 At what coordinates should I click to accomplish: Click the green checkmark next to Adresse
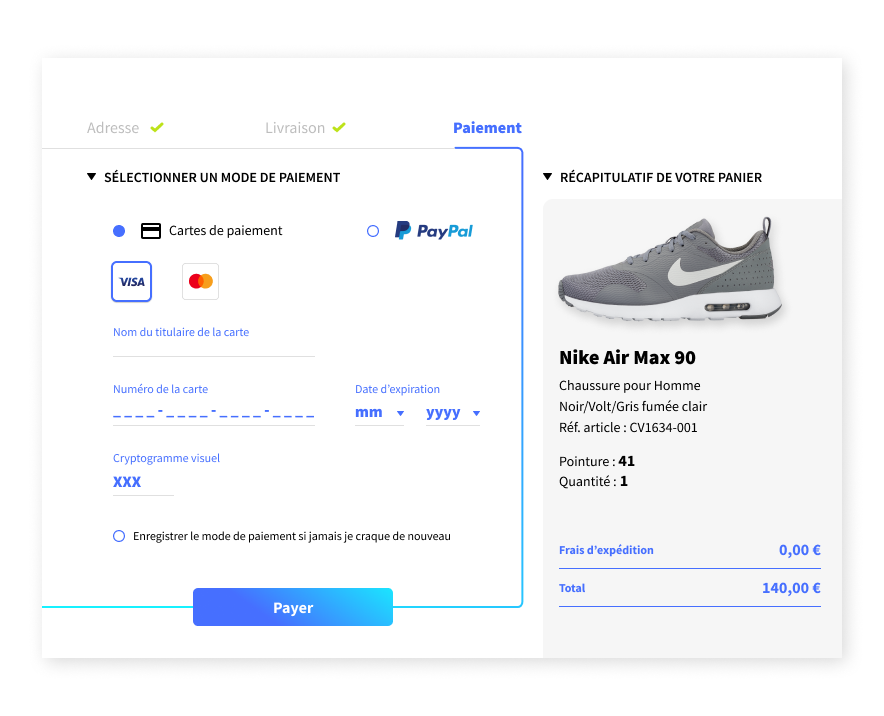click(157, 127)
